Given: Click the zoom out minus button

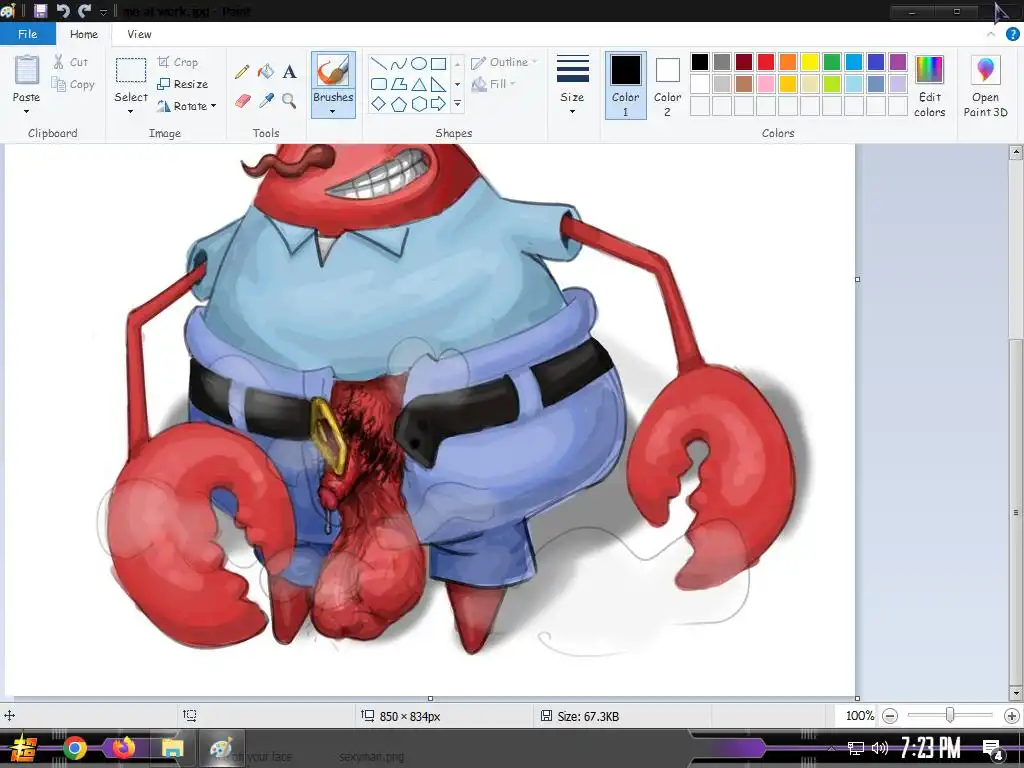Looking at the screenshot, I should pos(889,716).
